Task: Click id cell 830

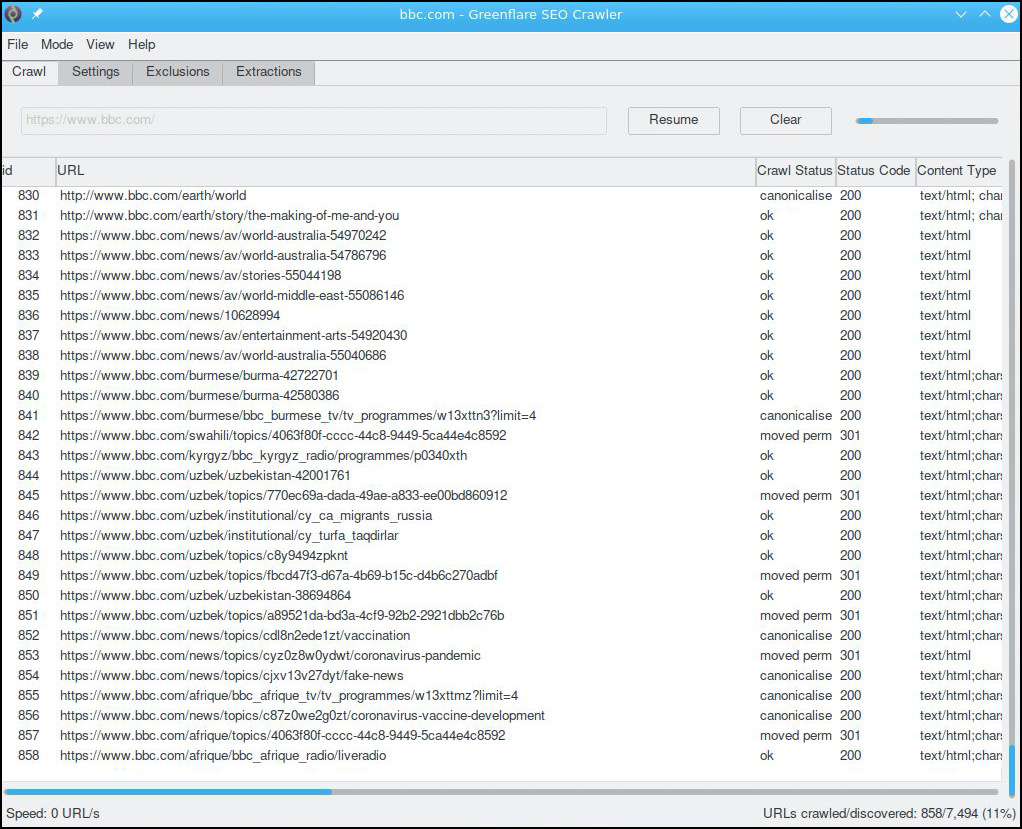Action: tap(29, 196)
